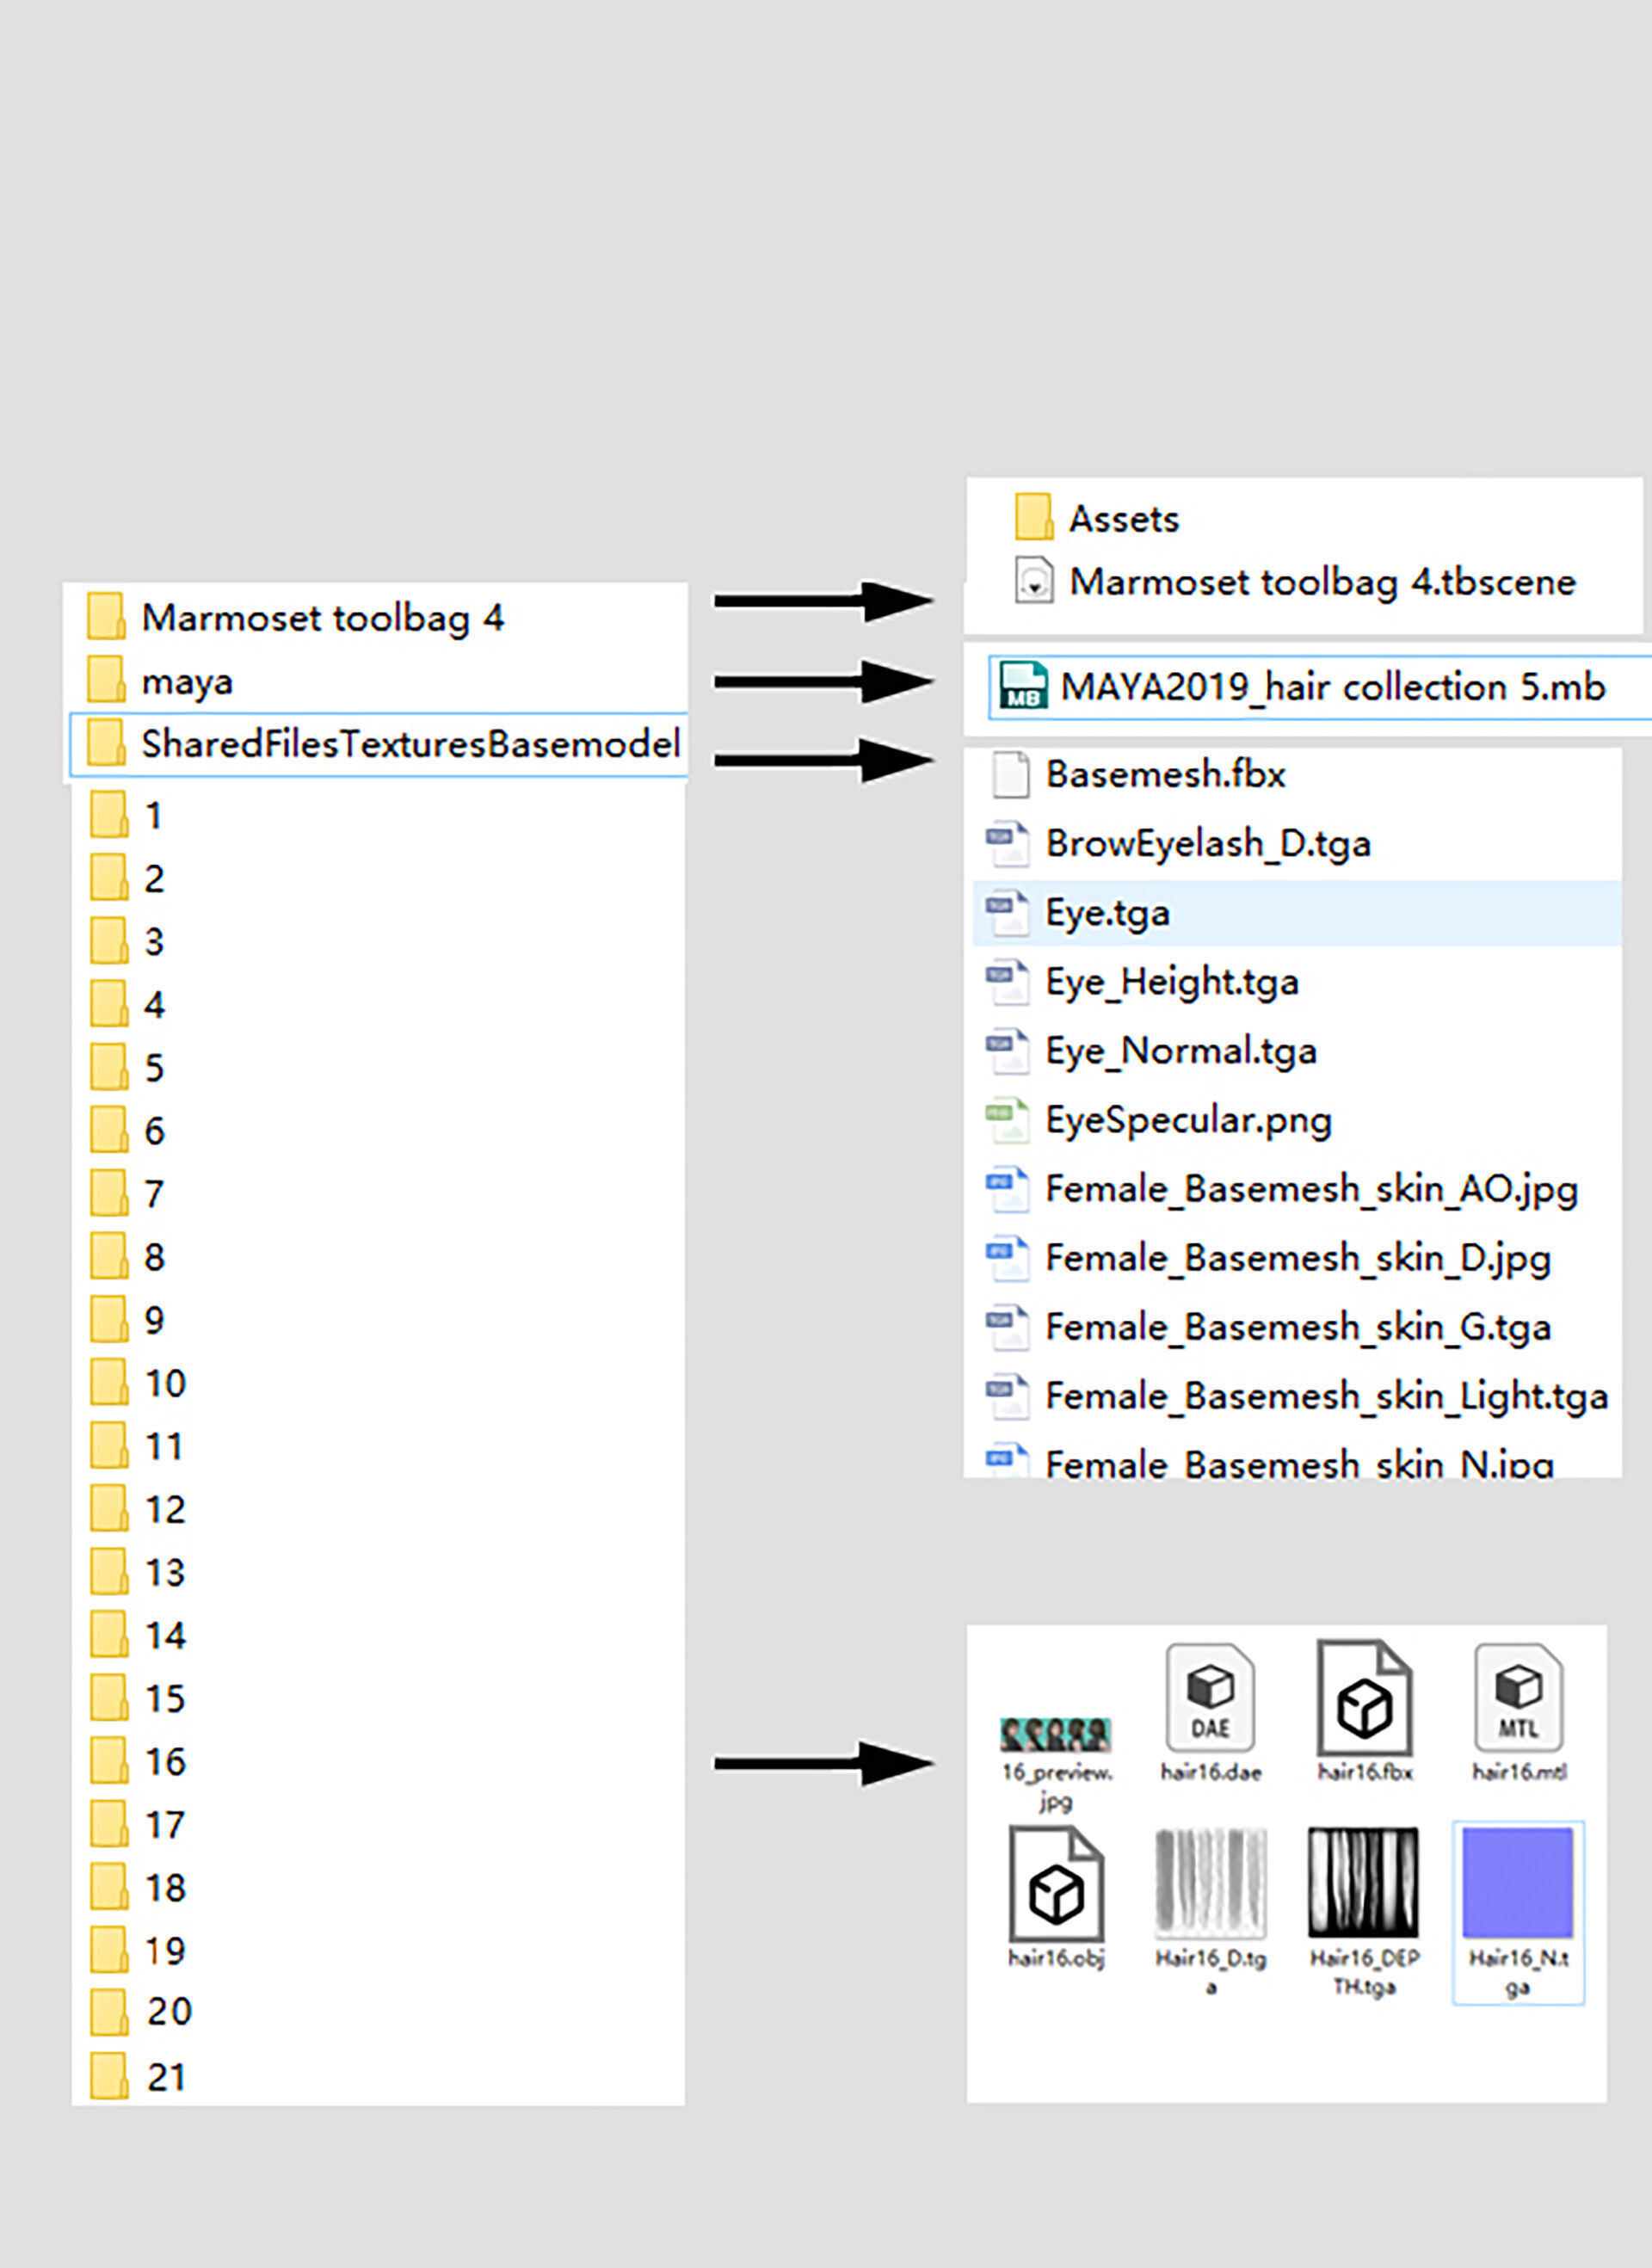Click the Eye.tga file entry
The image size is (1652, 2268).
(x=1107, y=913)
